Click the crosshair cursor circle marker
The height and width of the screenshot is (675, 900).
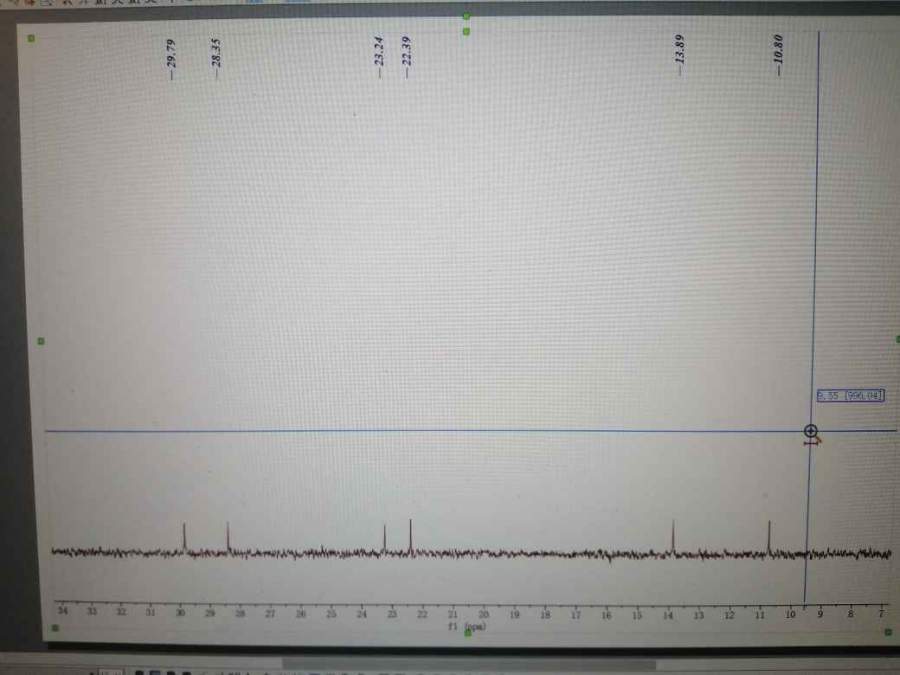810,431
